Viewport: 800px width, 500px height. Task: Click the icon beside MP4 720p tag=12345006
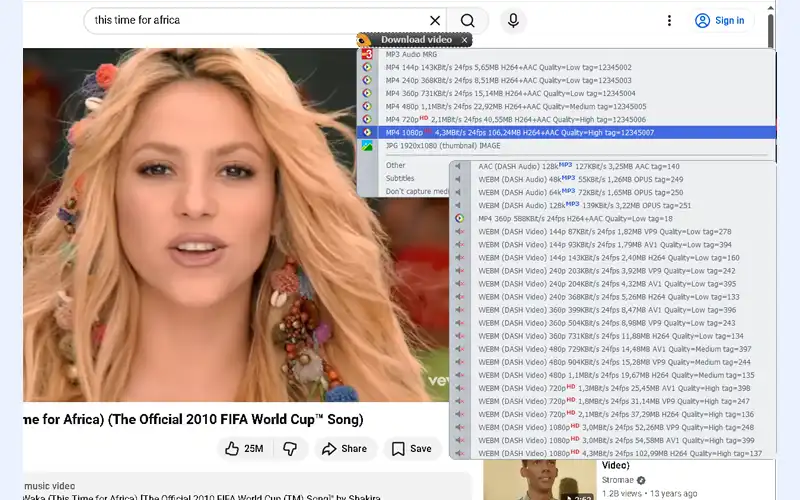click(367, 119)
